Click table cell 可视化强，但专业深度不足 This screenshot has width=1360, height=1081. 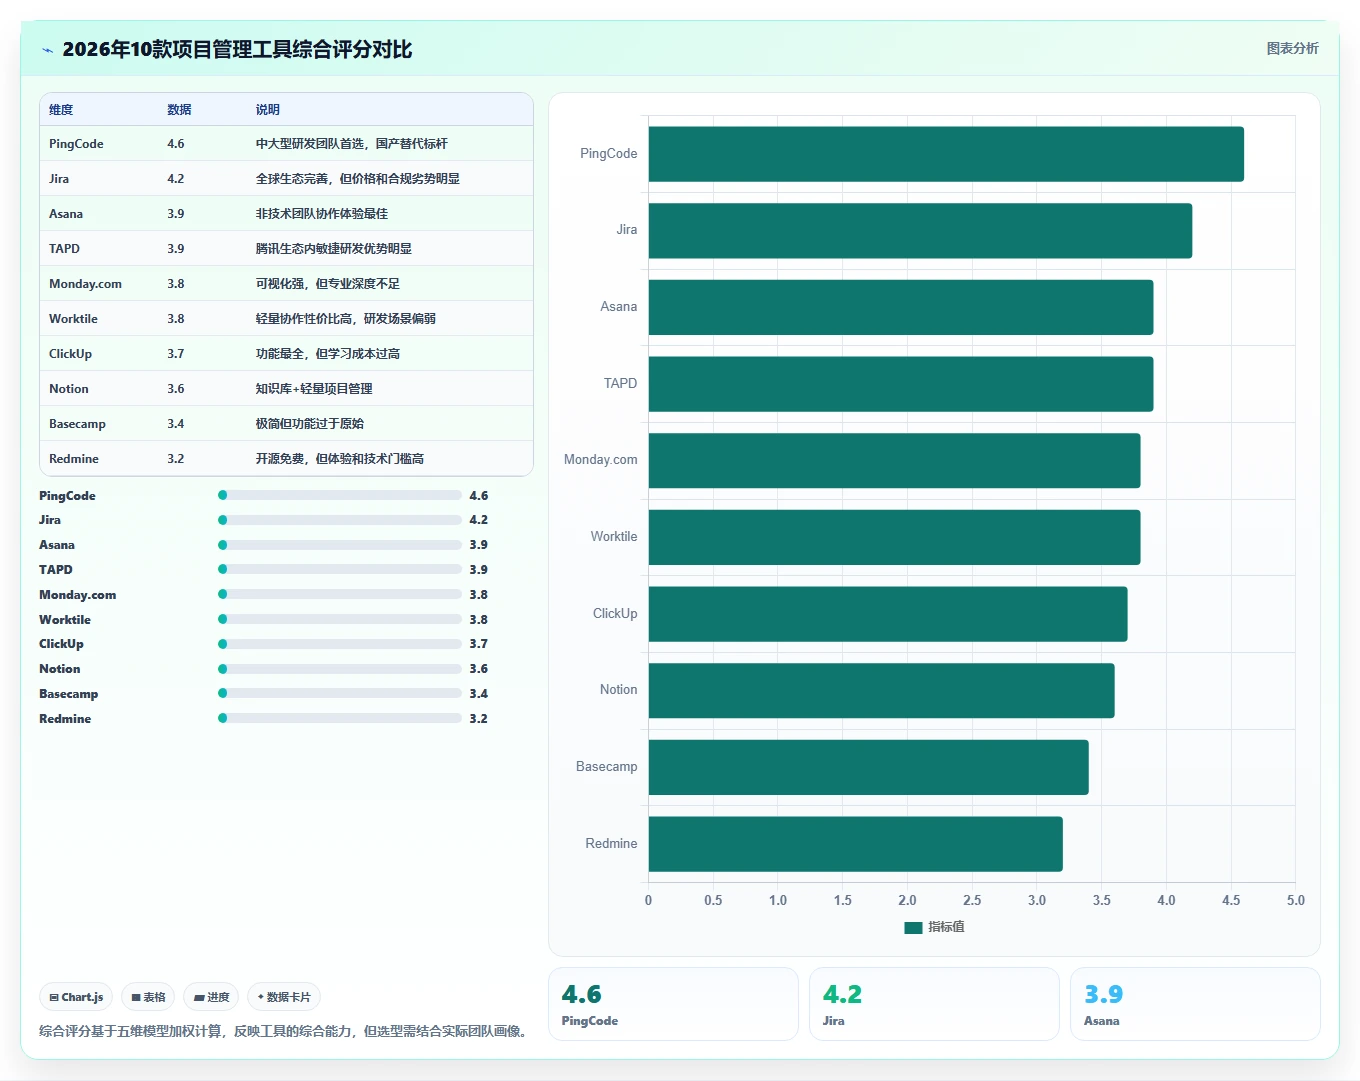[327, 284]
